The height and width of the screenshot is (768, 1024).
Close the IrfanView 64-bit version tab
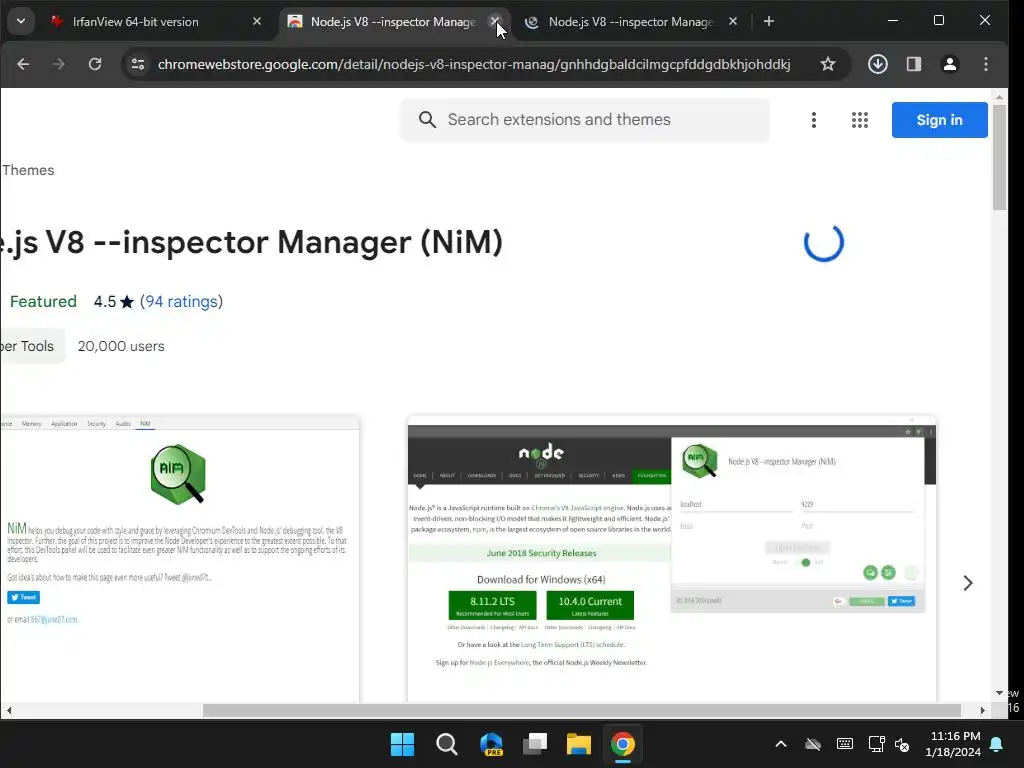pyautogui.click(x=257, y=22)
